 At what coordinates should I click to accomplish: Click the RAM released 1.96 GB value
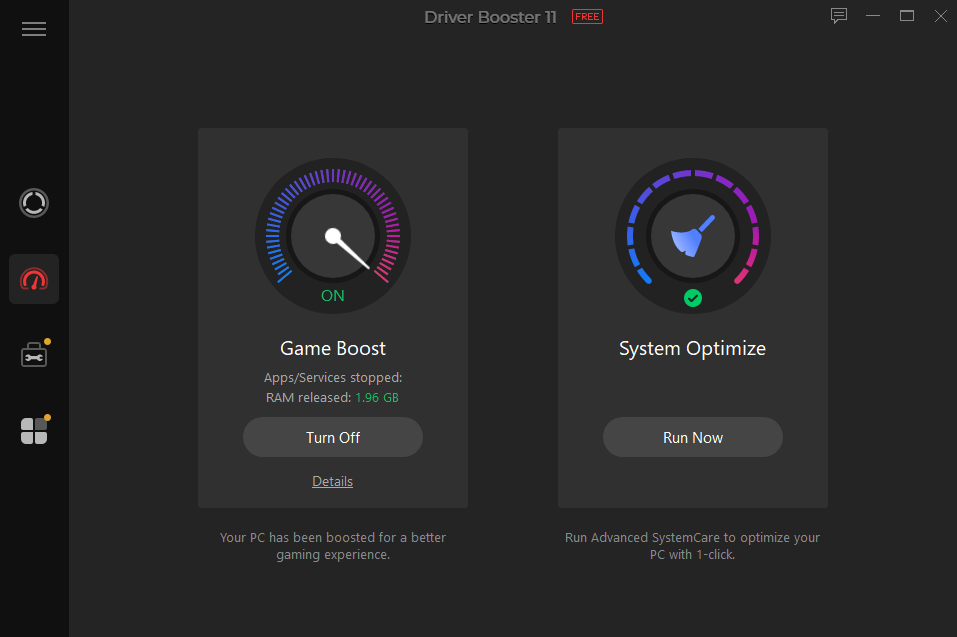[377, 397]
